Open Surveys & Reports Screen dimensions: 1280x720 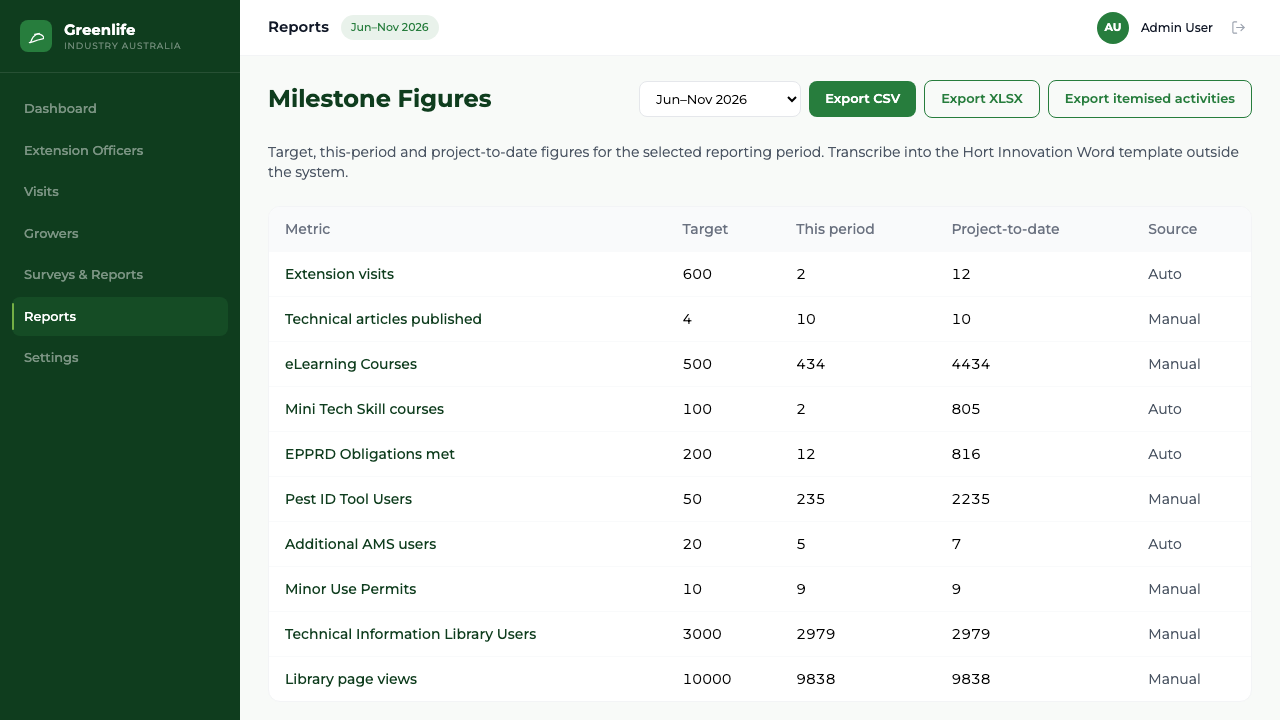coord(120,275)
